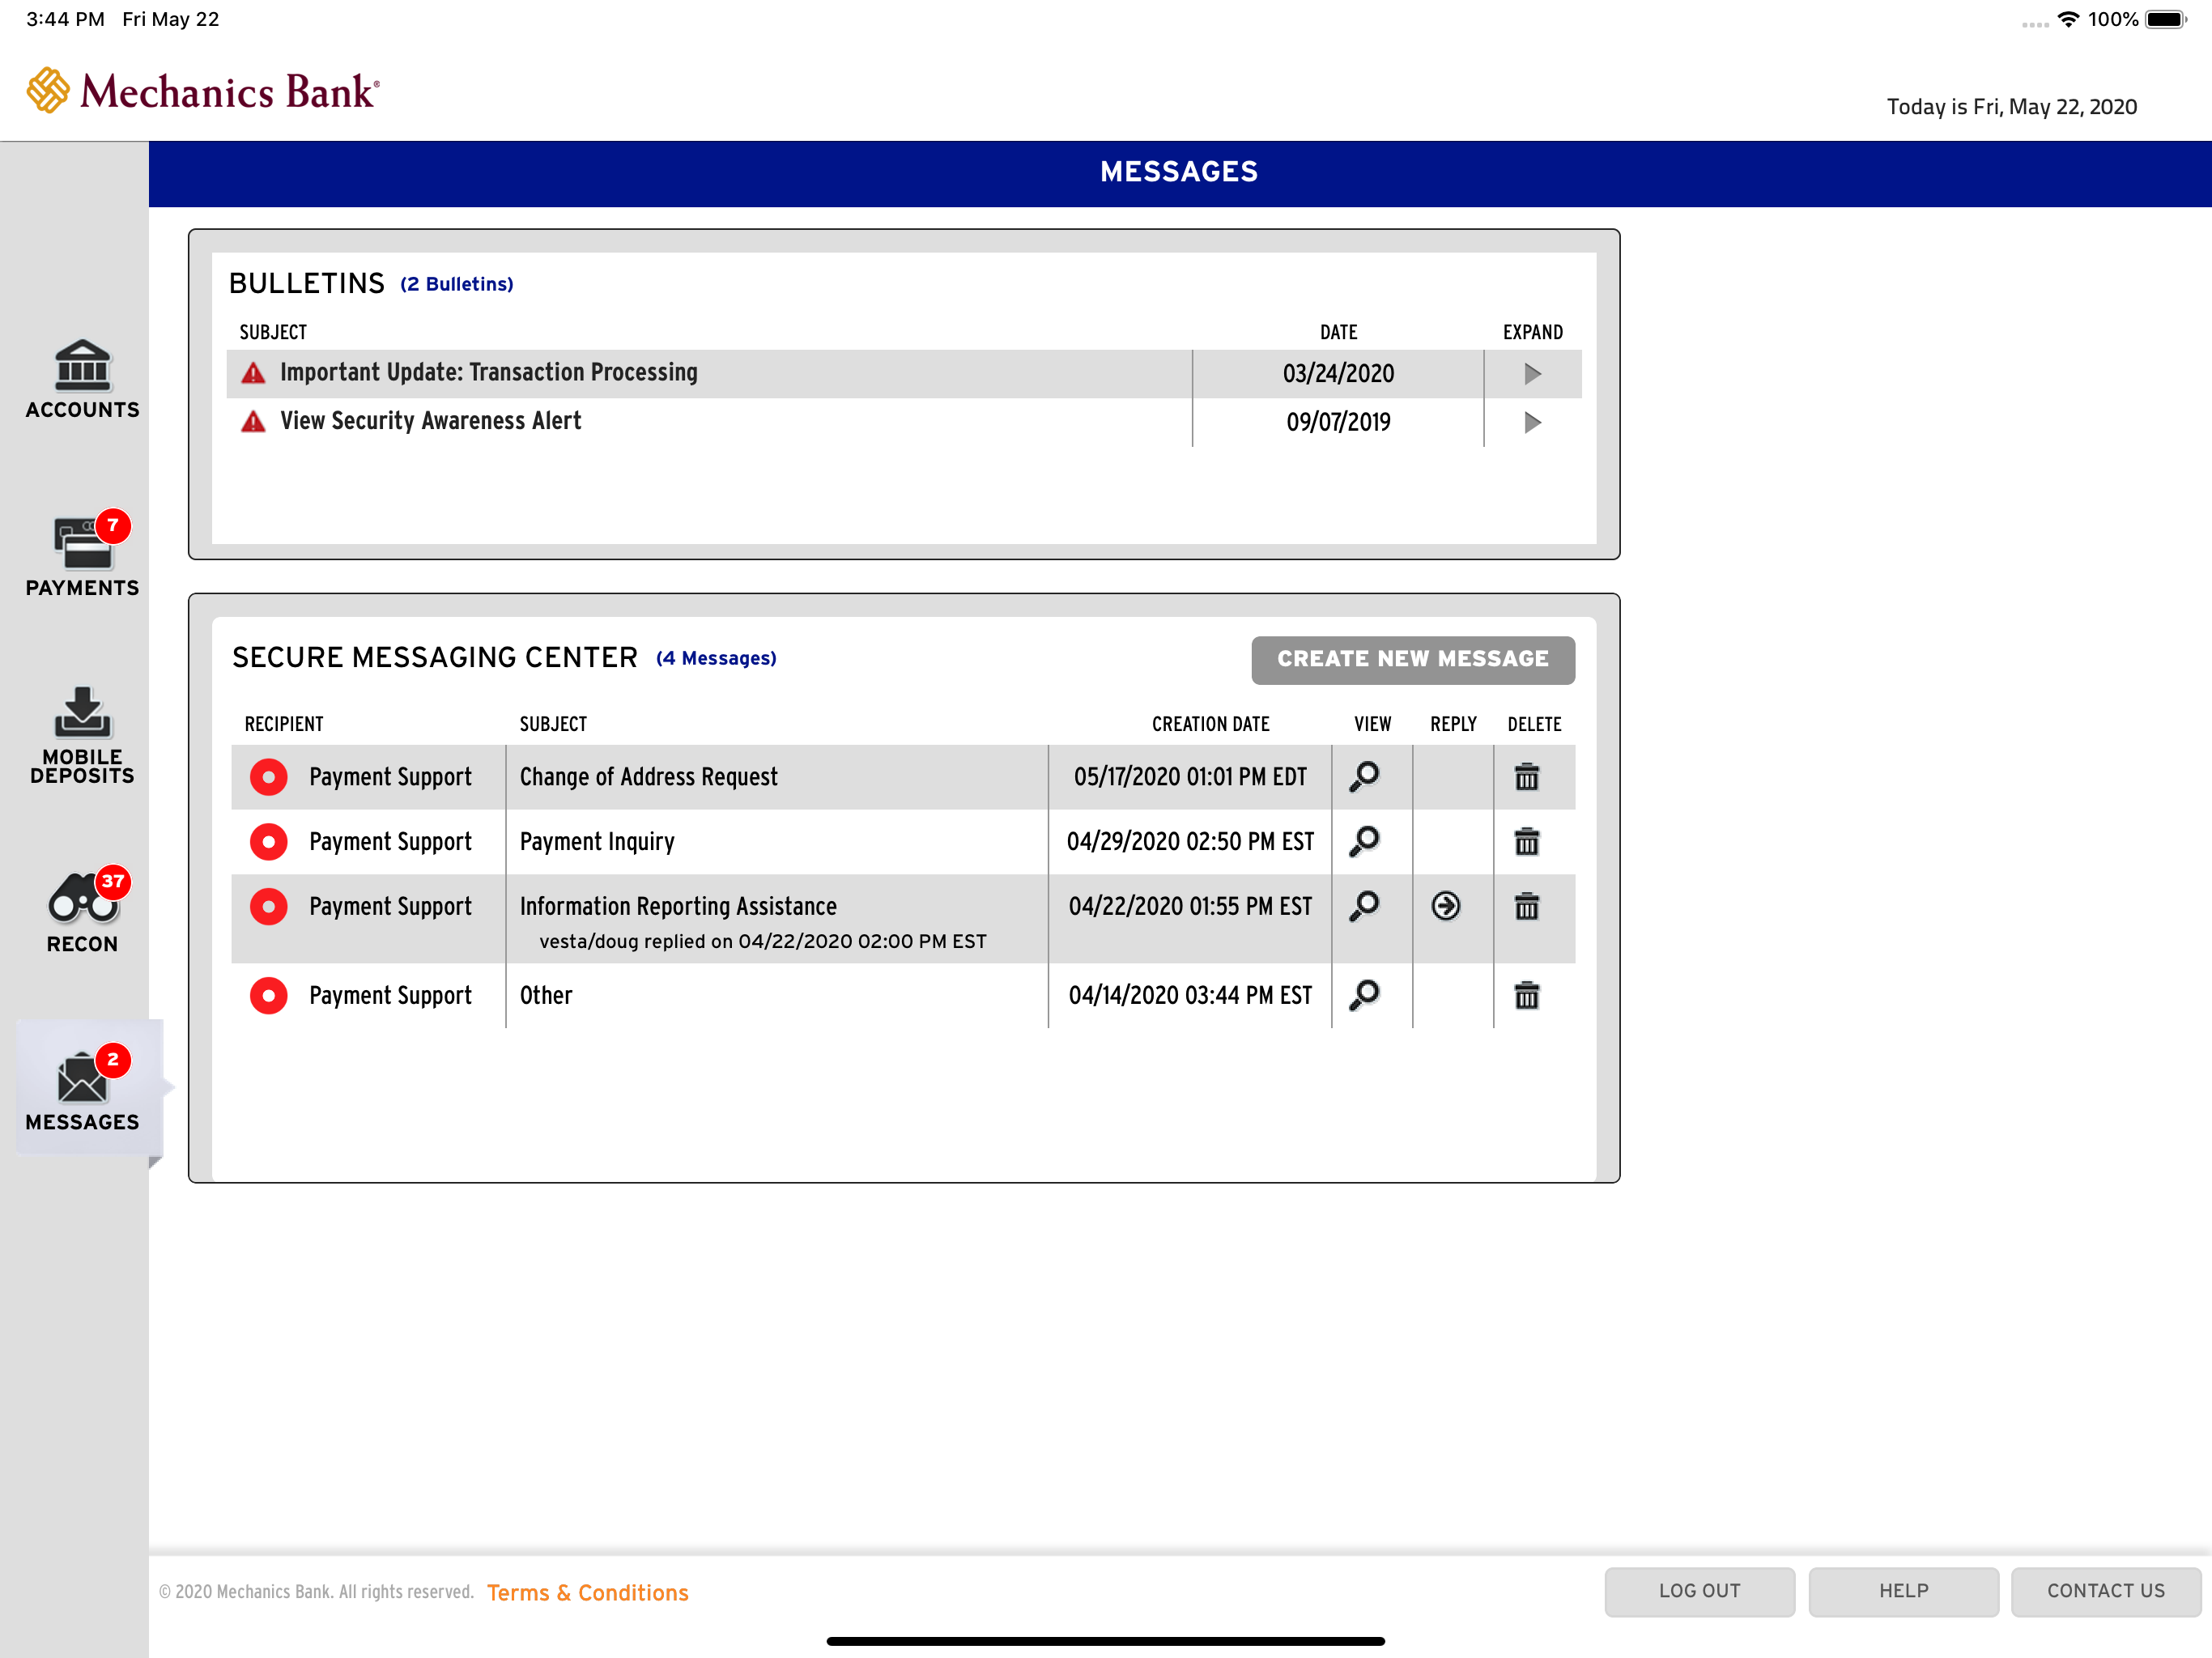View the Other message with magnifier

click(1365, 995)
